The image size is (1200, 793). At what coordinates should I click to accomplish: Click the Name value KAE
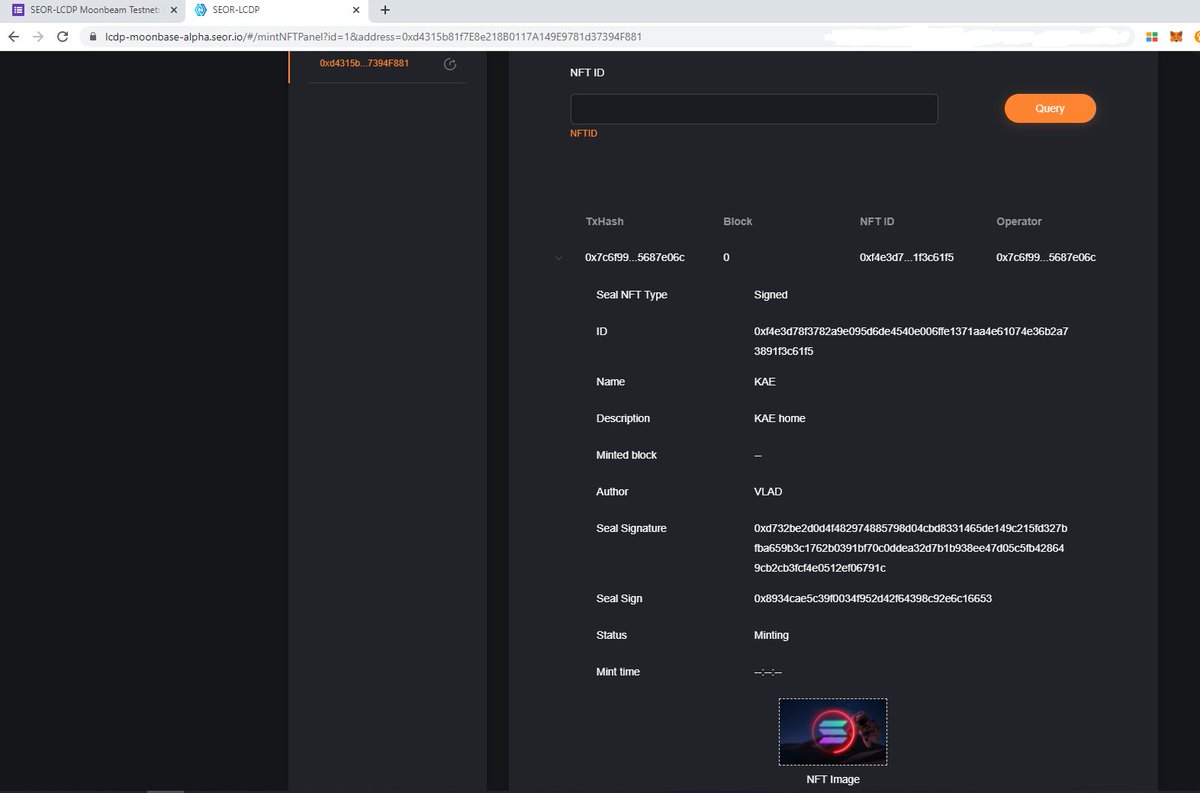[x=765, y=382]
